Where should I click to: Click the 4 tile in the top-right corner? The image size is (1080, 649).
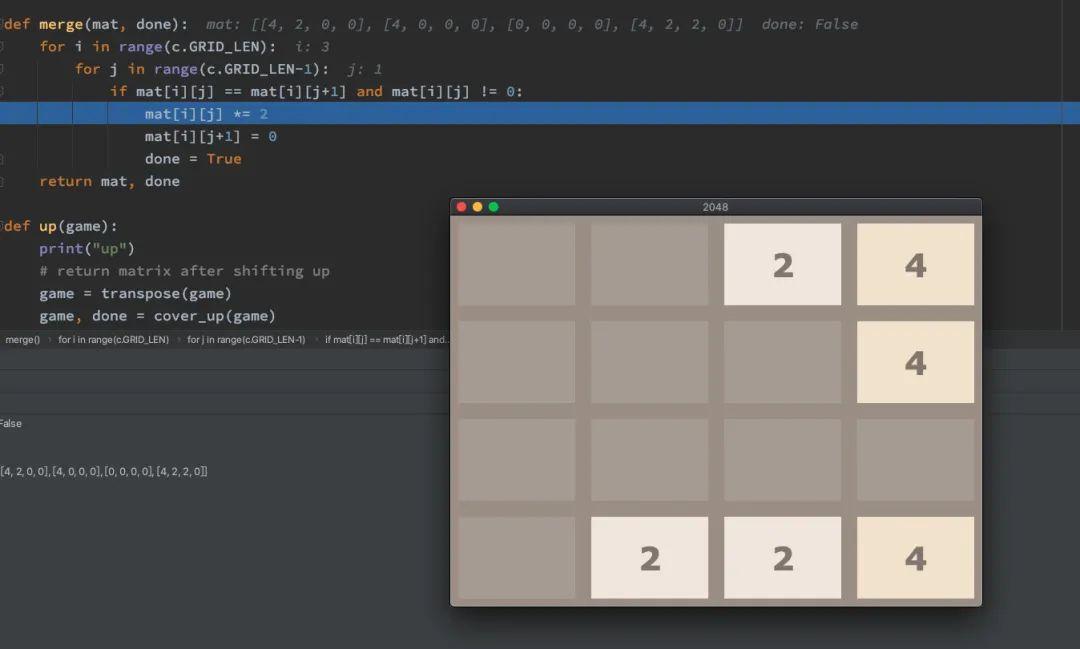point(915,264)
